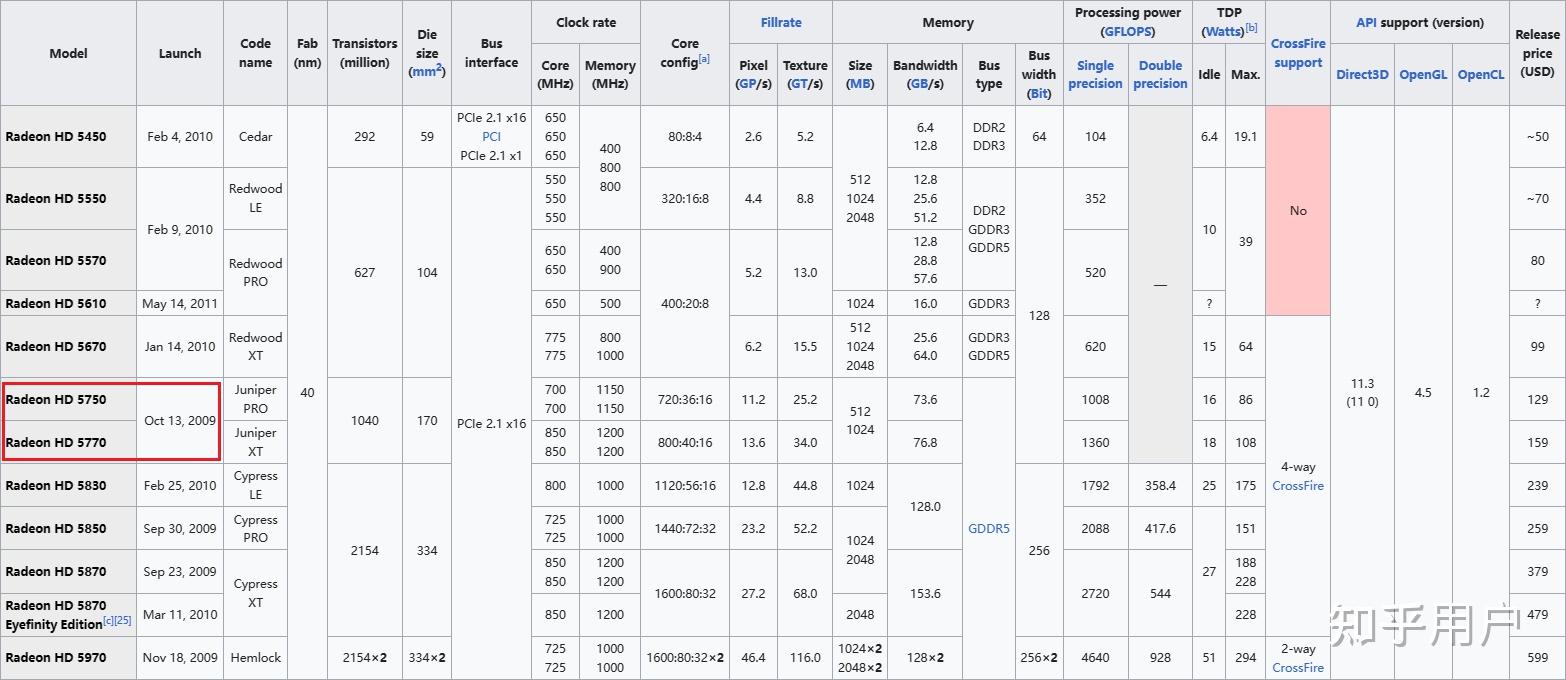The height and width of the screenshot is (680, 1566).
Task: Open the GB link under Bandwidth
Action: click(918, 84)
